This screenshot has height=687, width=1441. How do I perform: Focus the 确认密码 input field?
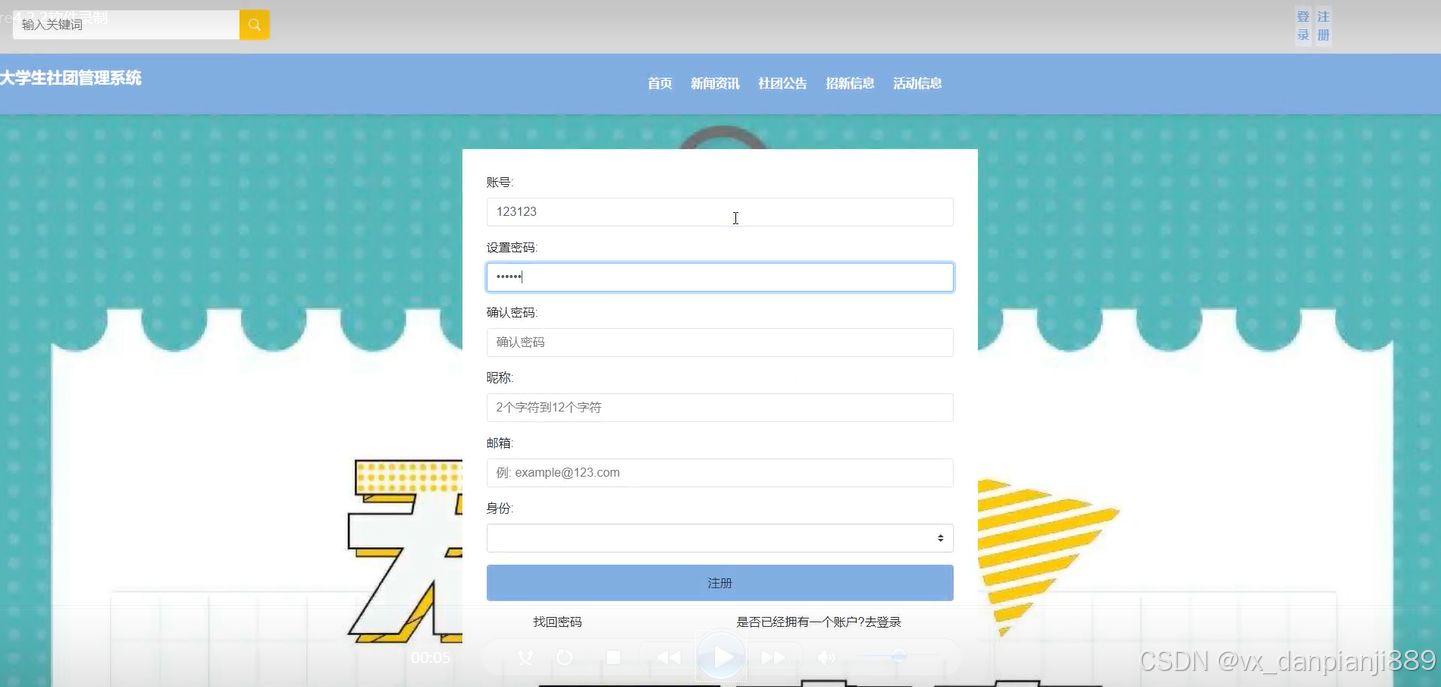[720, 342]
